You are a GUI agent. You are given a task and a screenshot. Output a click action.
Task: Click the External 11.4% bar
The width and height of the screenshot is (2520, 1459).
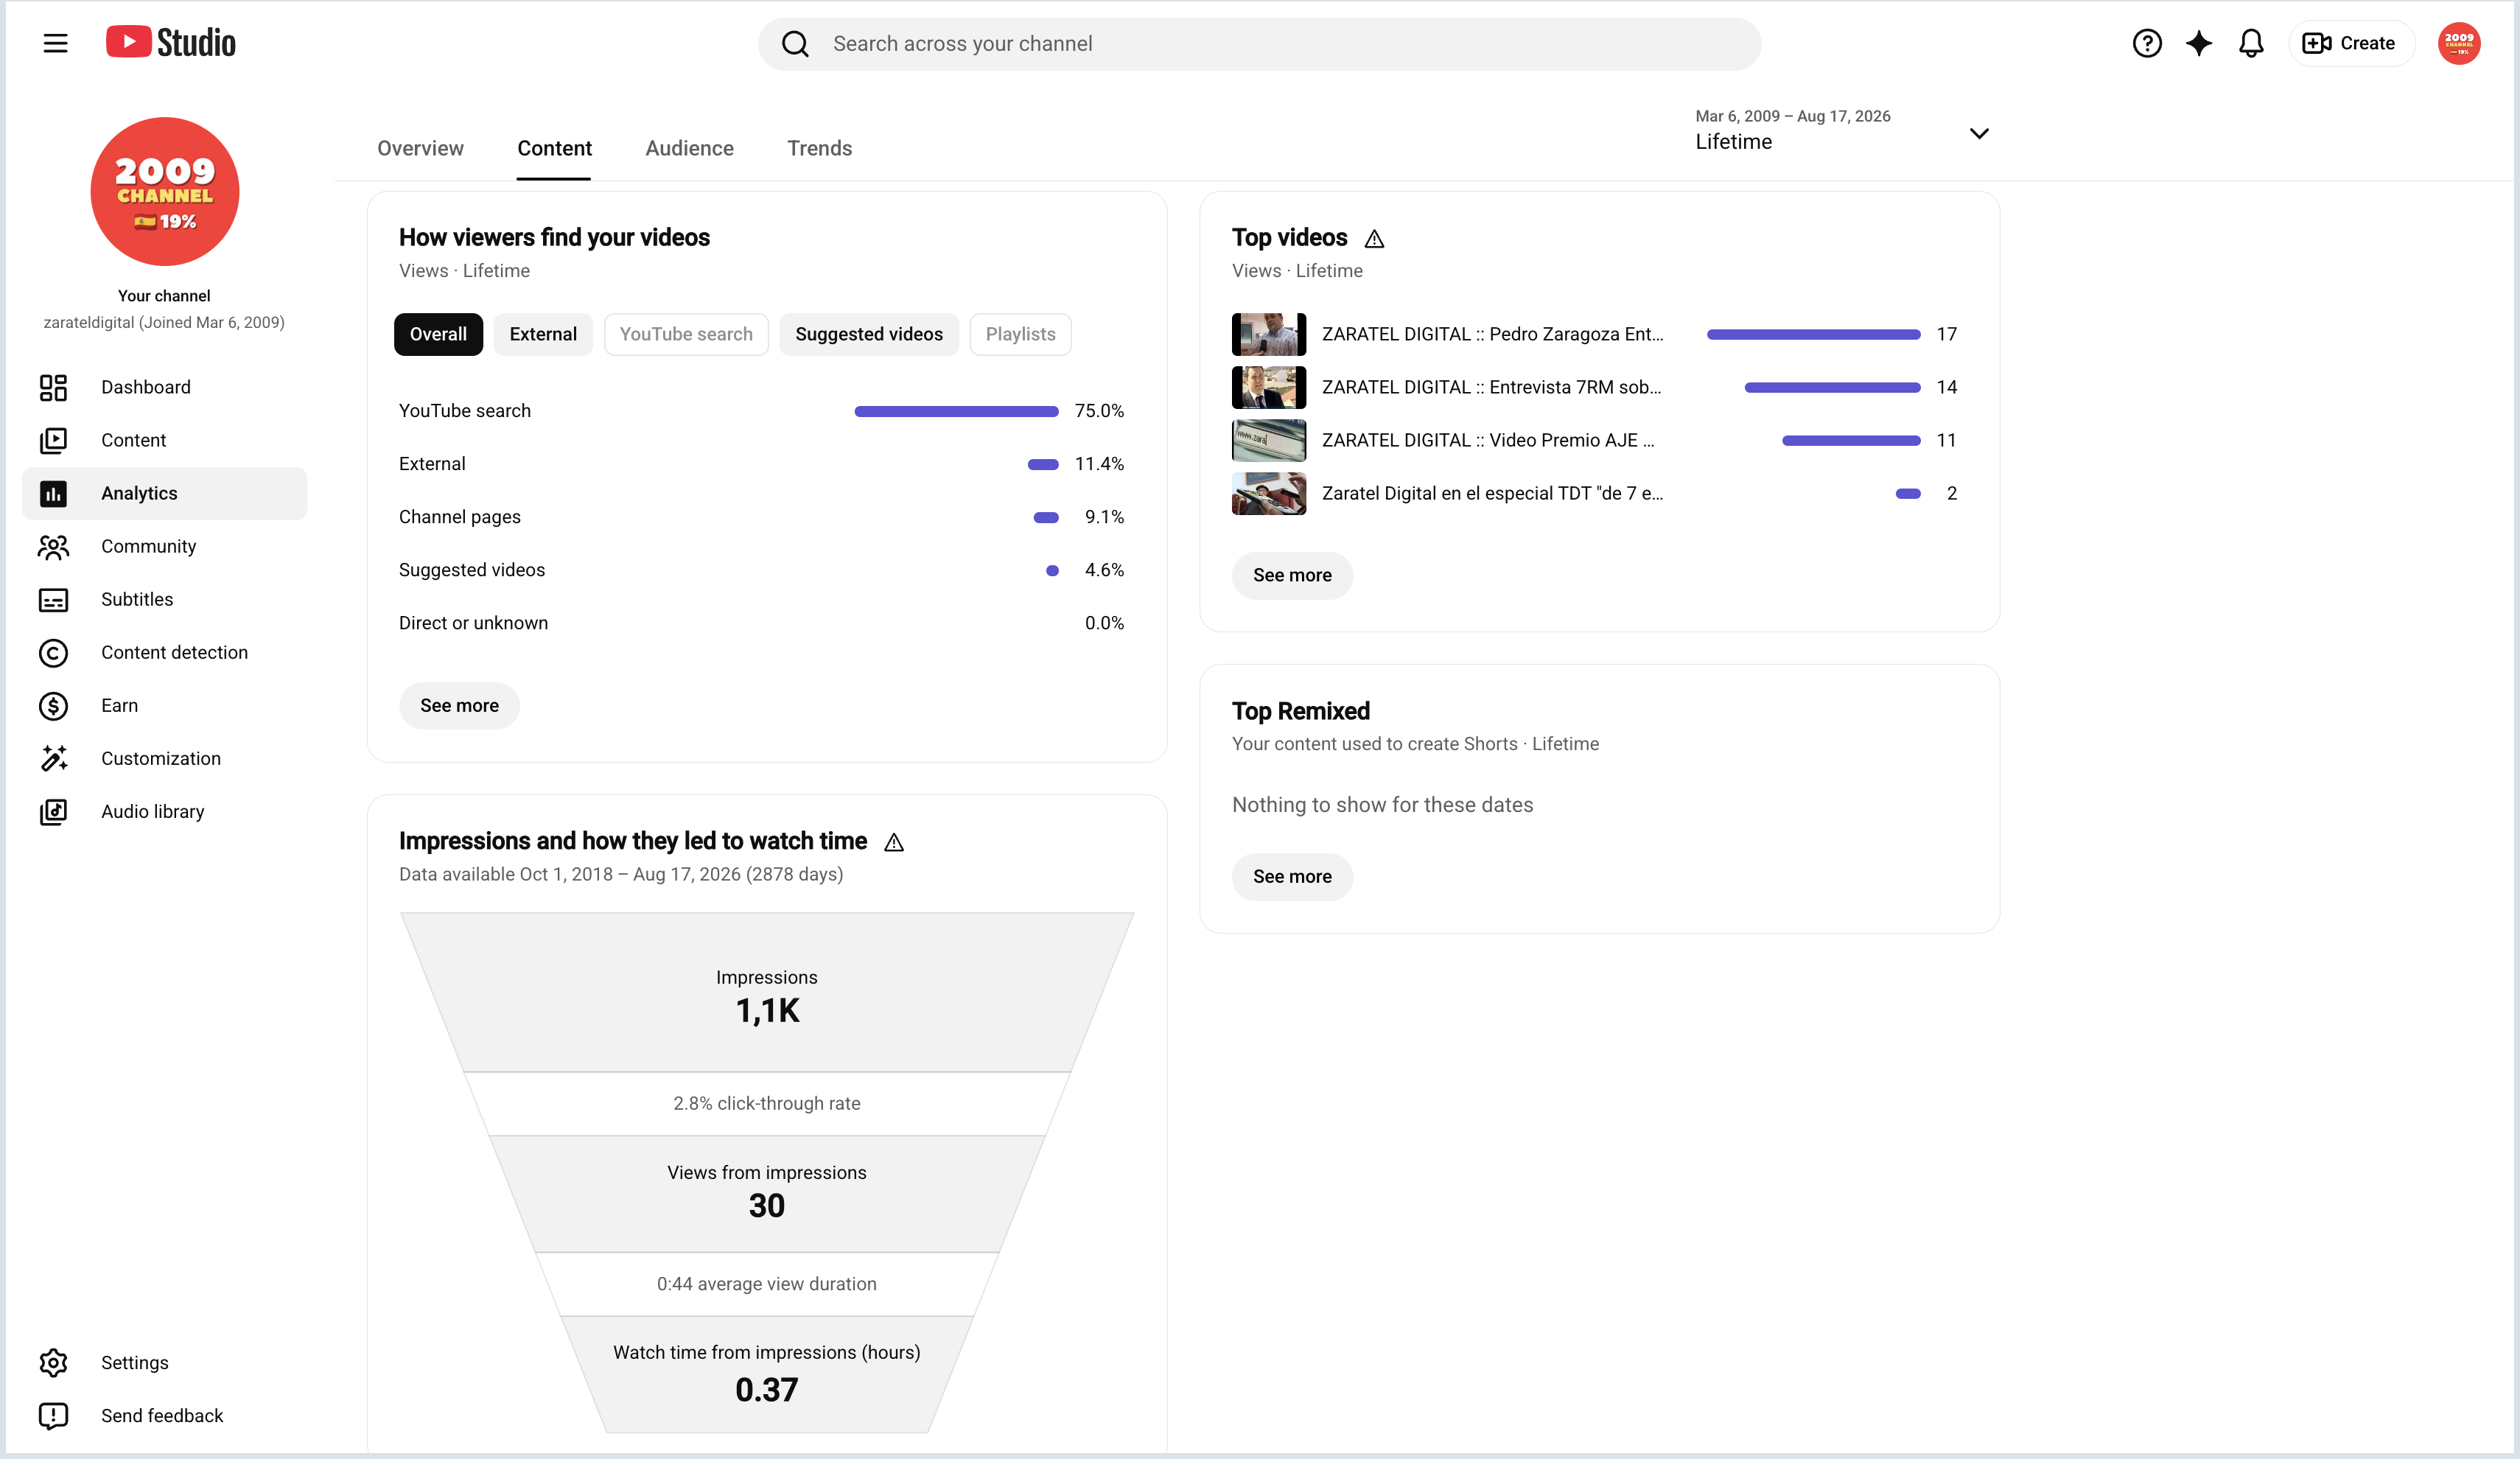(1043, 464)
